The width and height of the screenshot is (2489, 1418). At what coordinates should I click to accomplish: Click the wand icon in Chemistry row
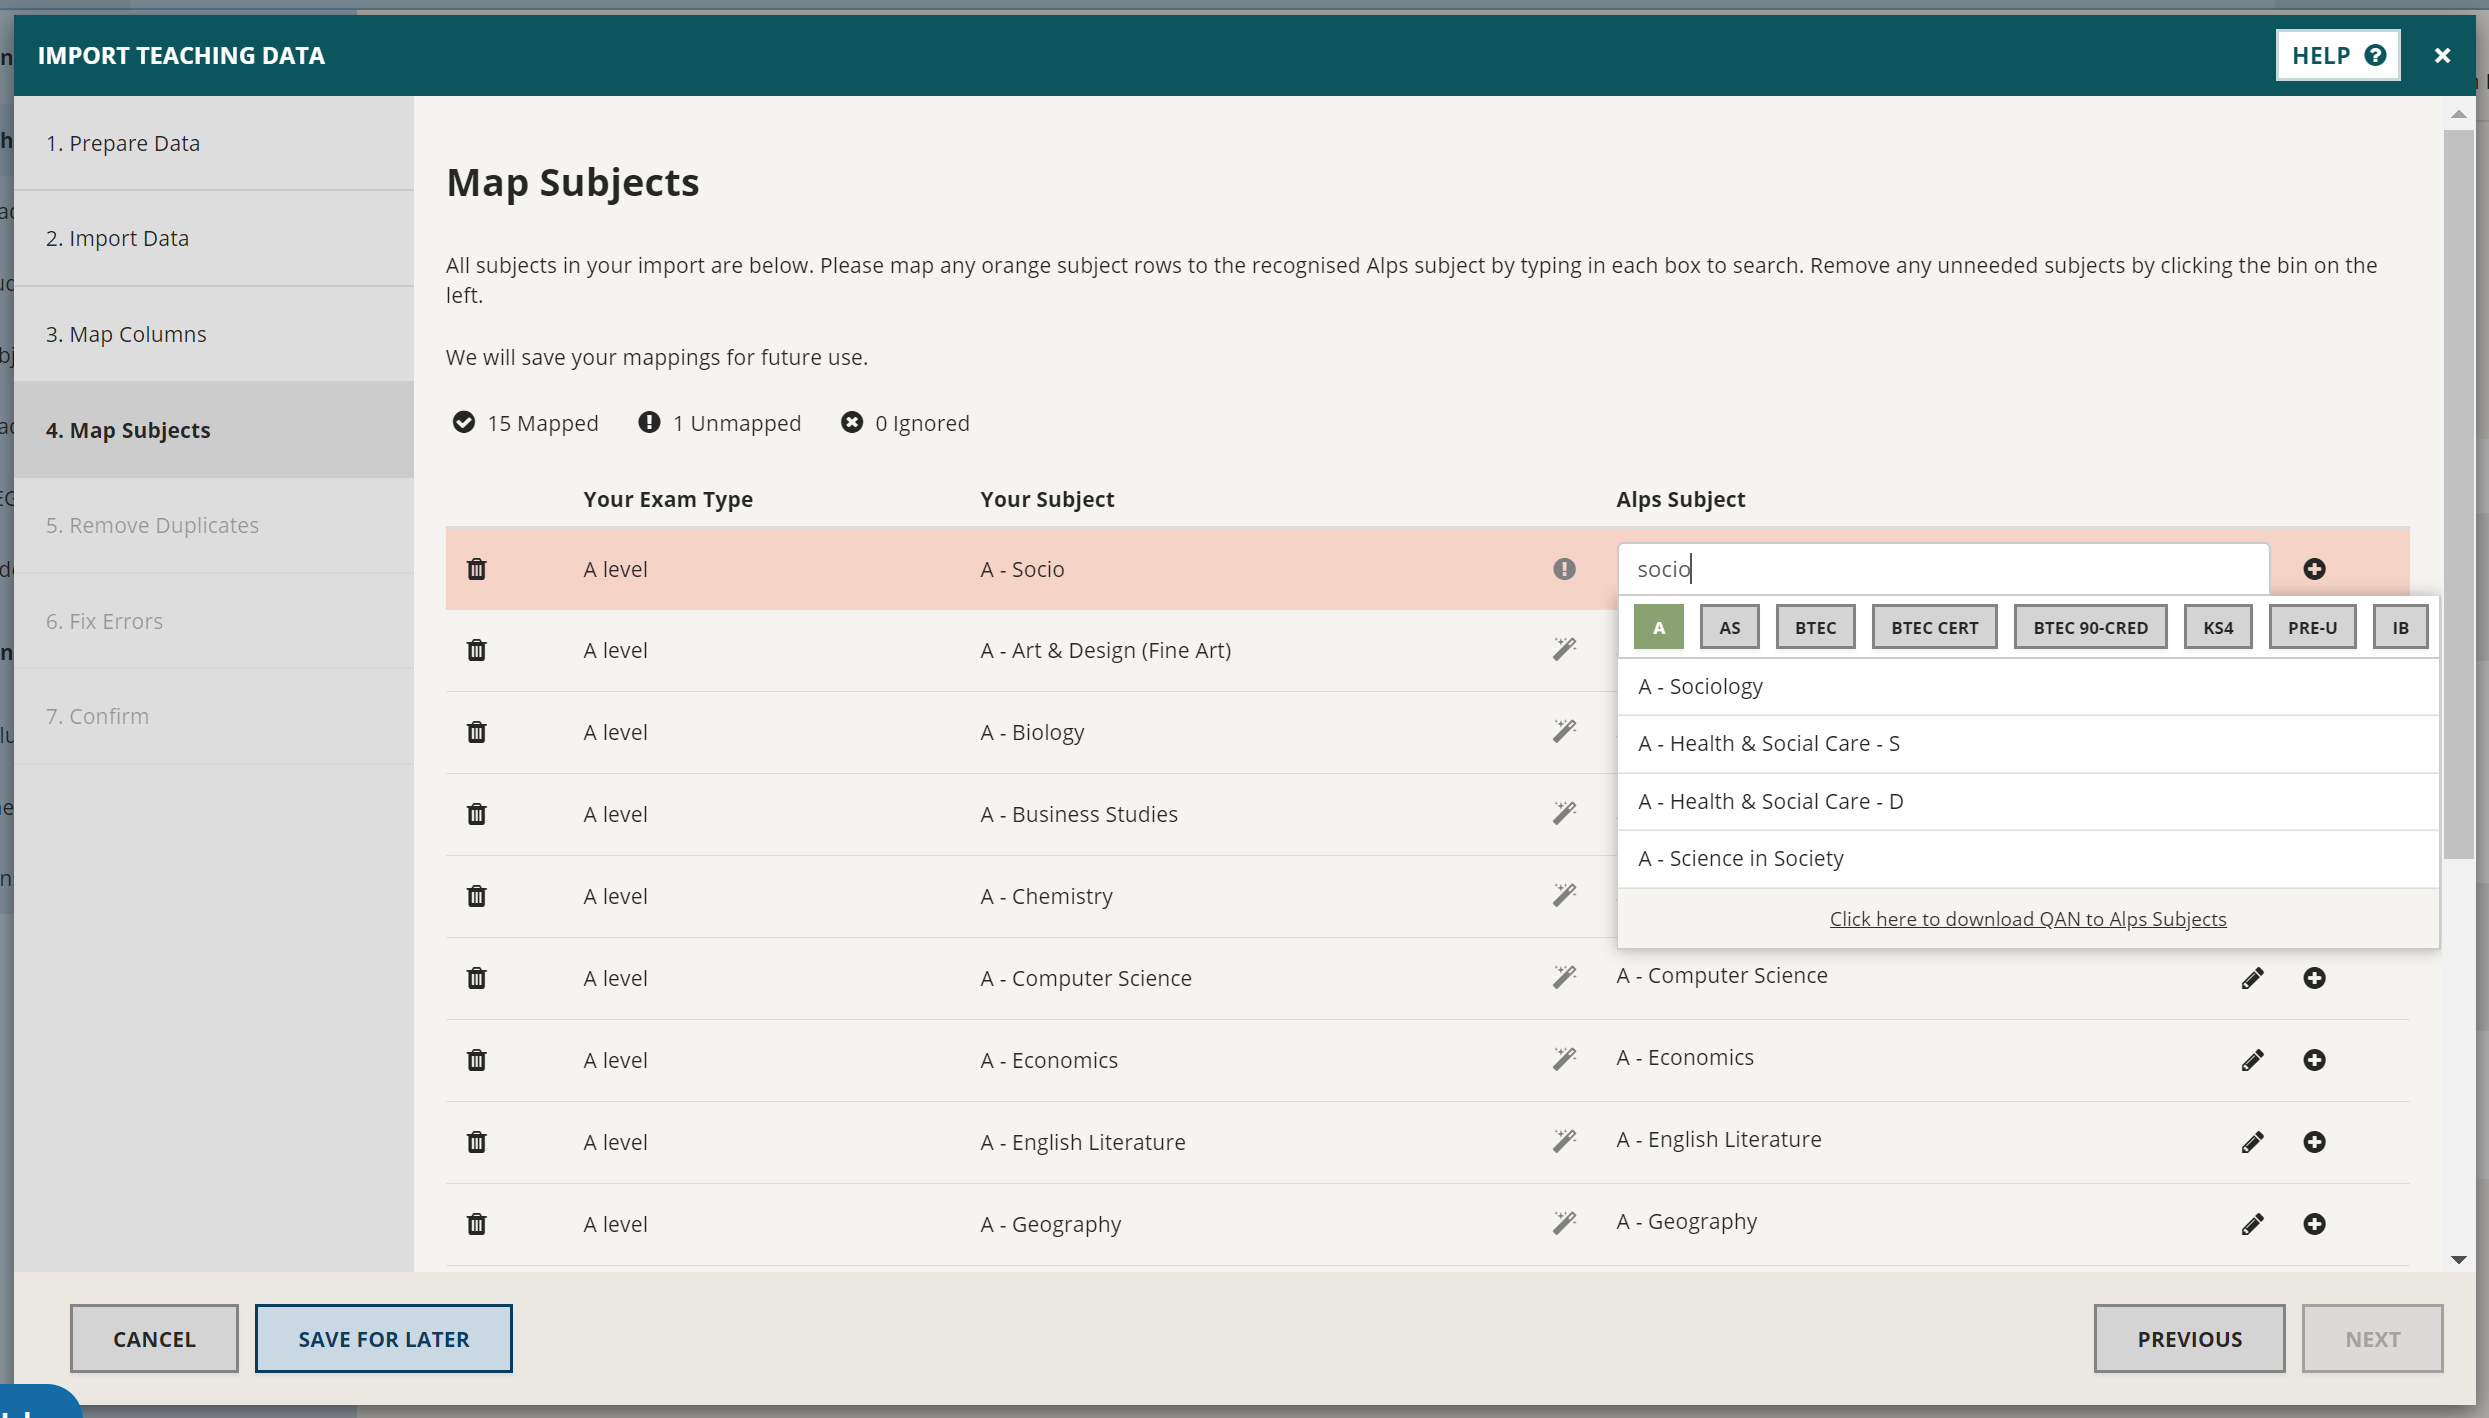click(x=1564, y=895)
